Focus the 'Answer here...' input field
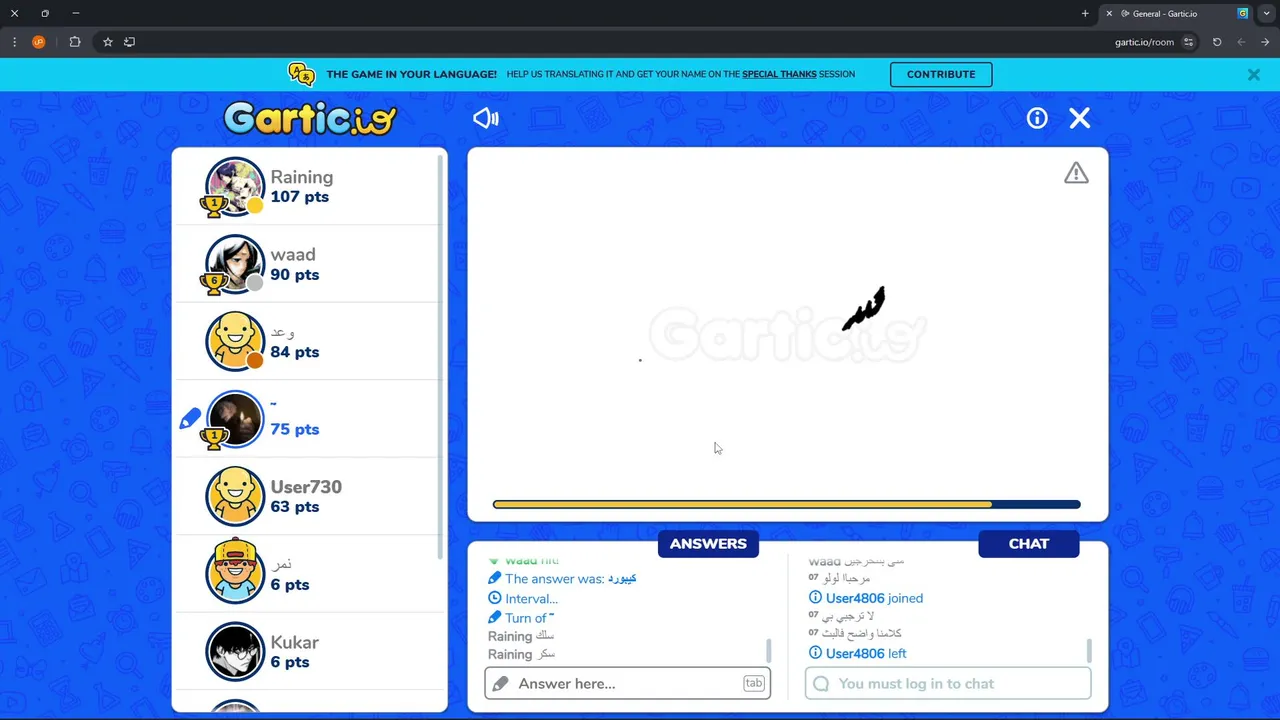1280x720 pixels. pos(627,683)
